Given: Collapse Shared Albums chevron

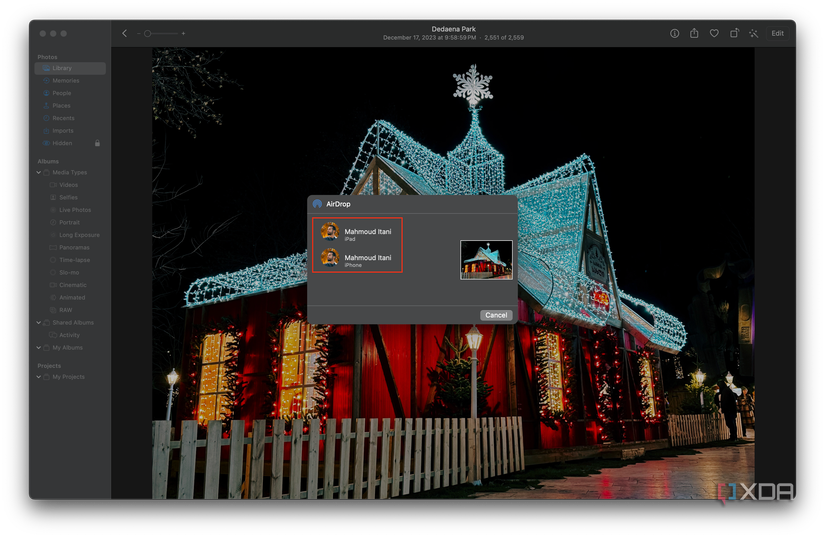Looking at the screenshot, I should pyautogui.click(x=38, y=322).
